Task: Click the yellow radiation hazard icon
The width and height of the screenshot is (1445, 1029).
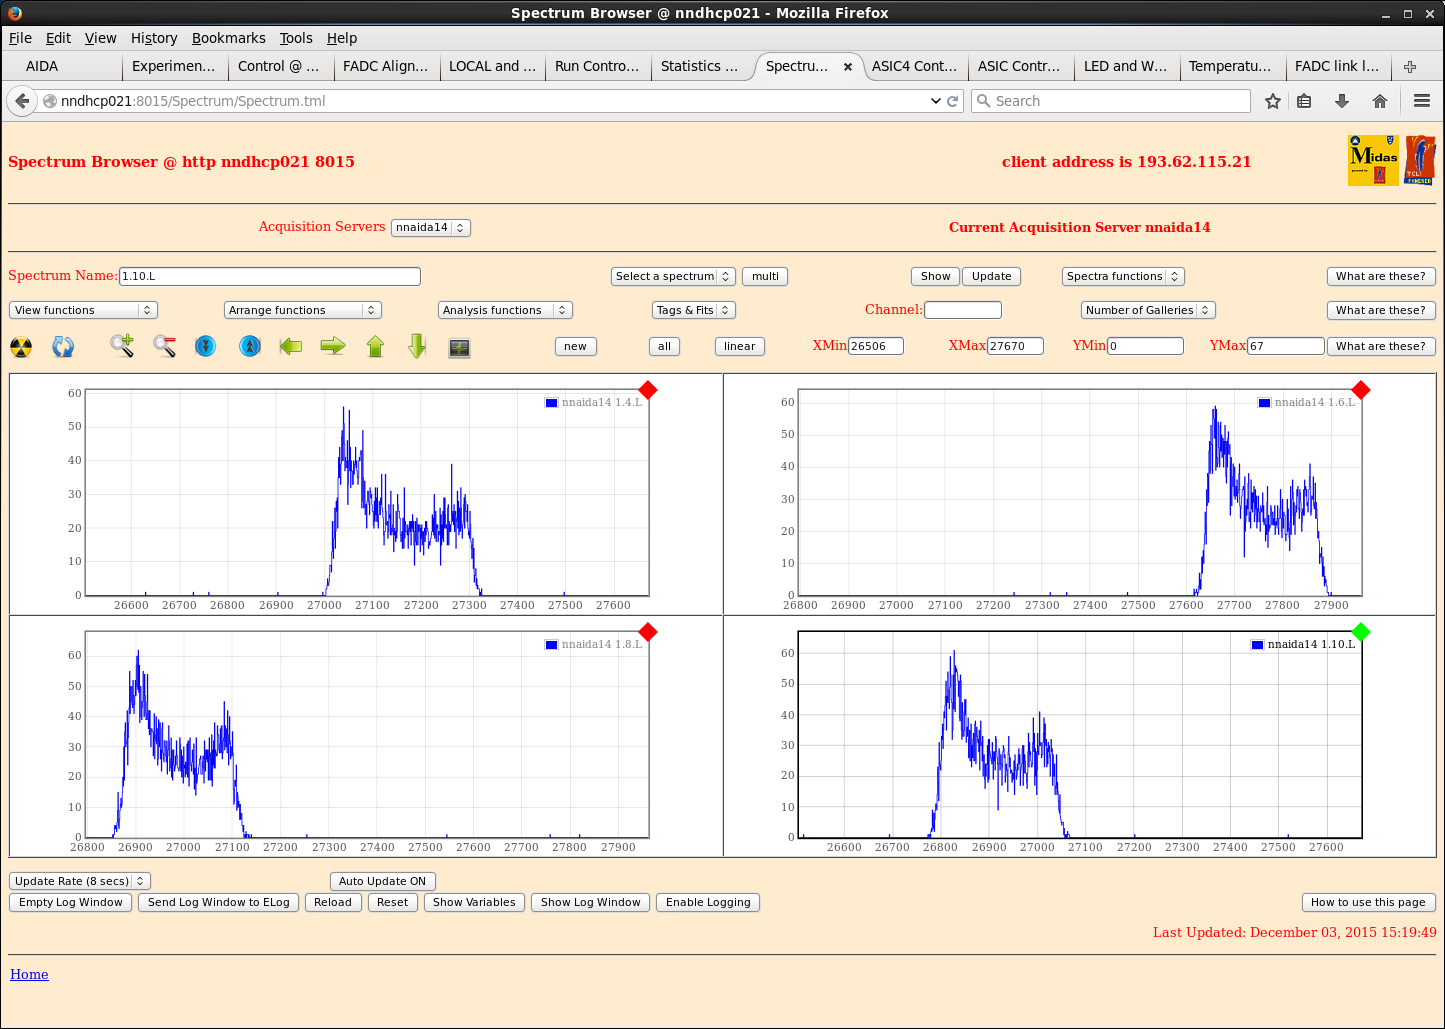Action: click(x=21, y=347)
